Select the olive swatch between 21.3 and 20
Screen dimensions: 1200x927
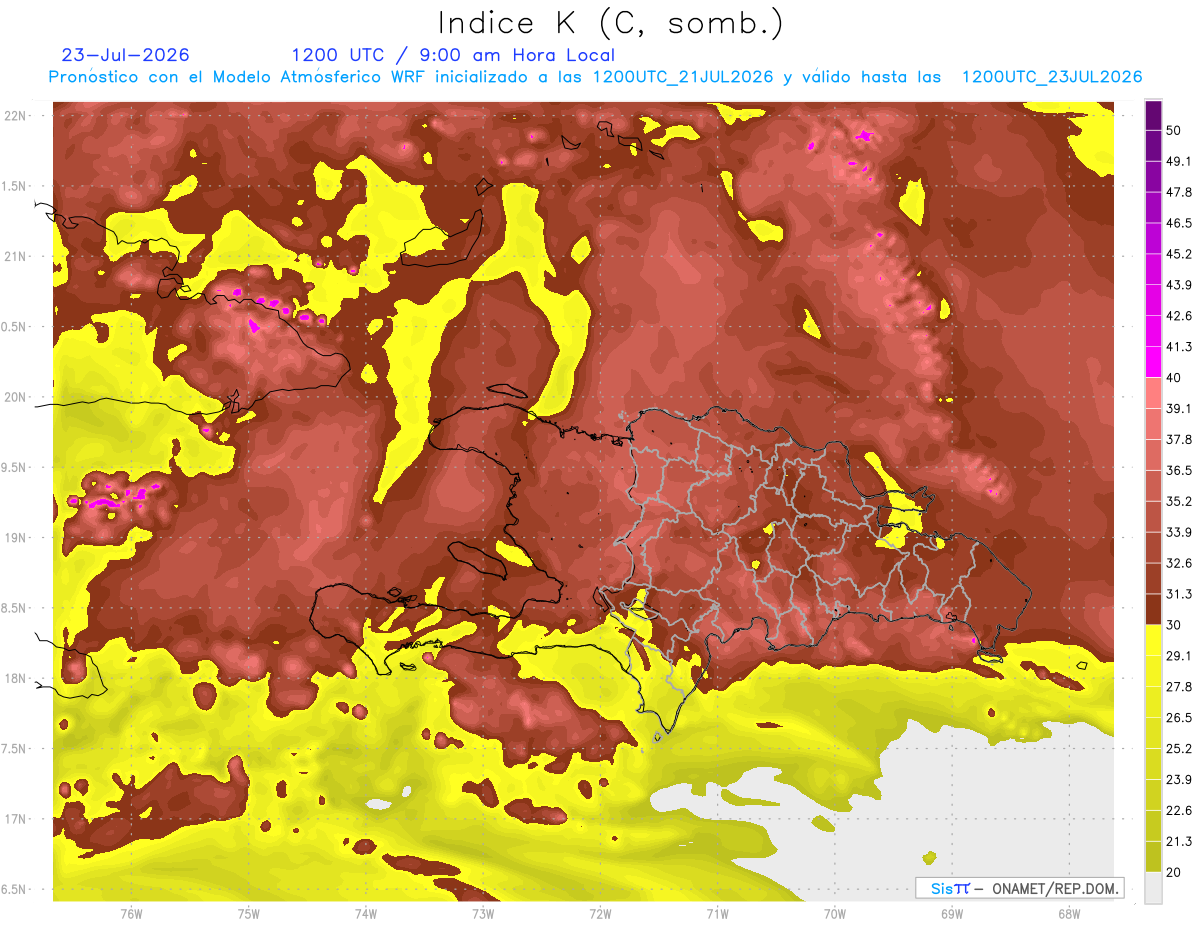1154,856
